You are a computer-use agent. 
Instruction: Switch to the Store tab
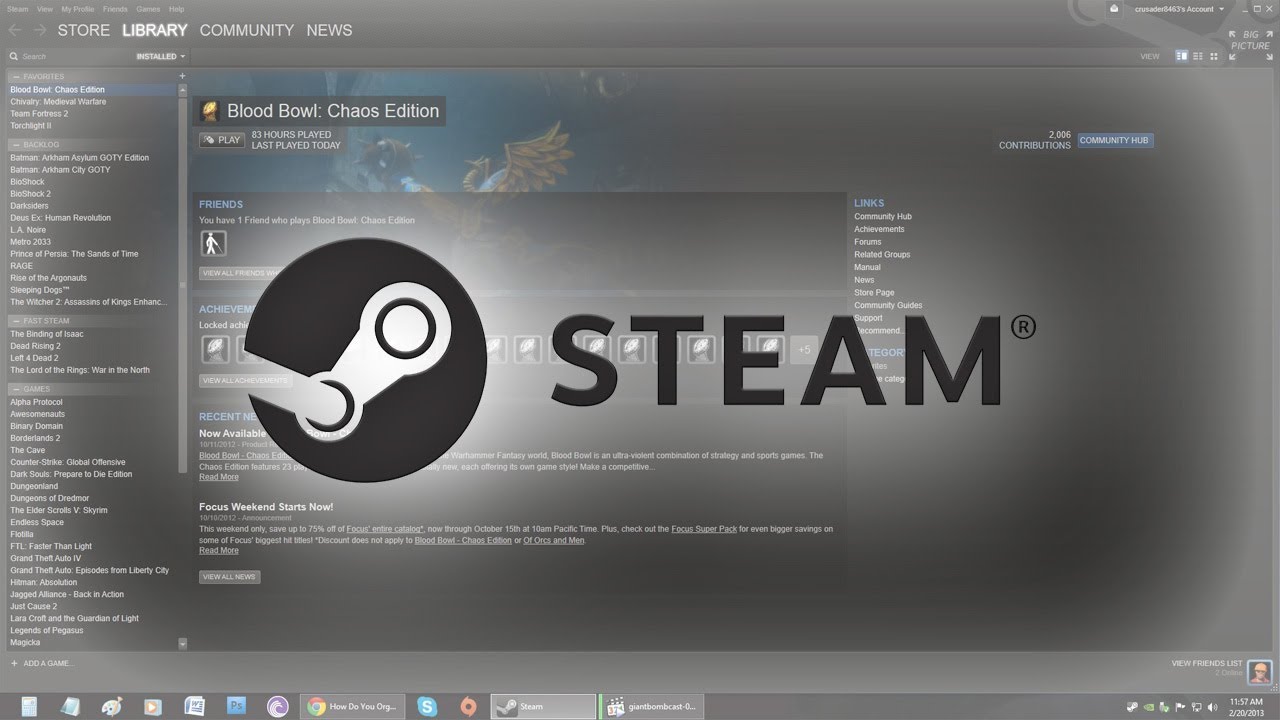click(84, 30)
